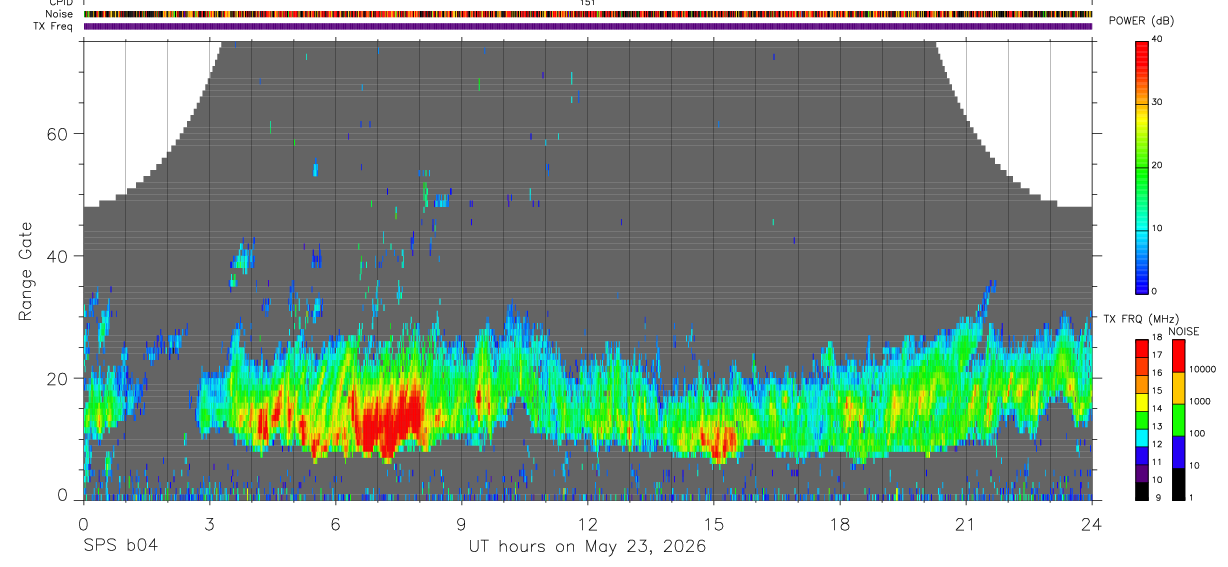The image size is (1228, 567).
Task: Click the Noise color strip above the plot
Action: click(588, 14)
